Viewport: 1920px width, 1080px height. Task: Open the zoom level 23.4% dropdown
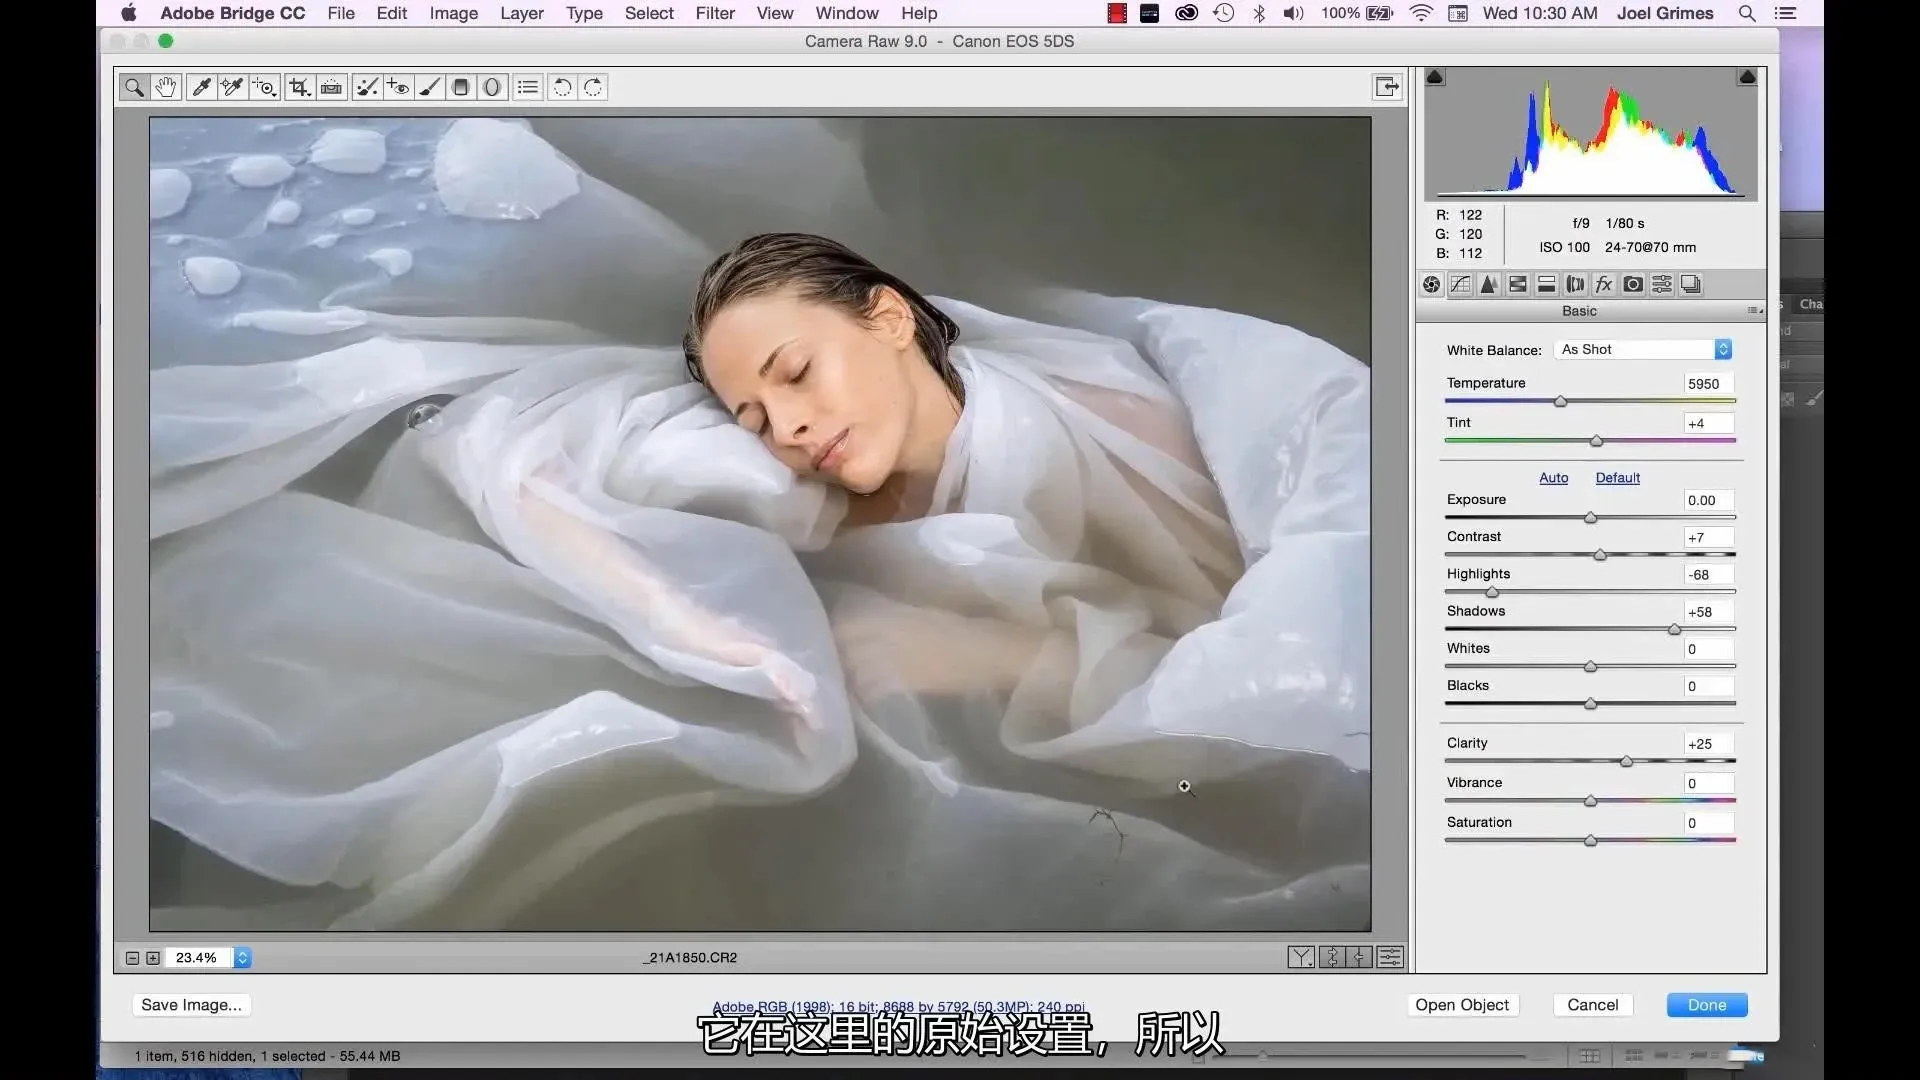coord(242,958)
